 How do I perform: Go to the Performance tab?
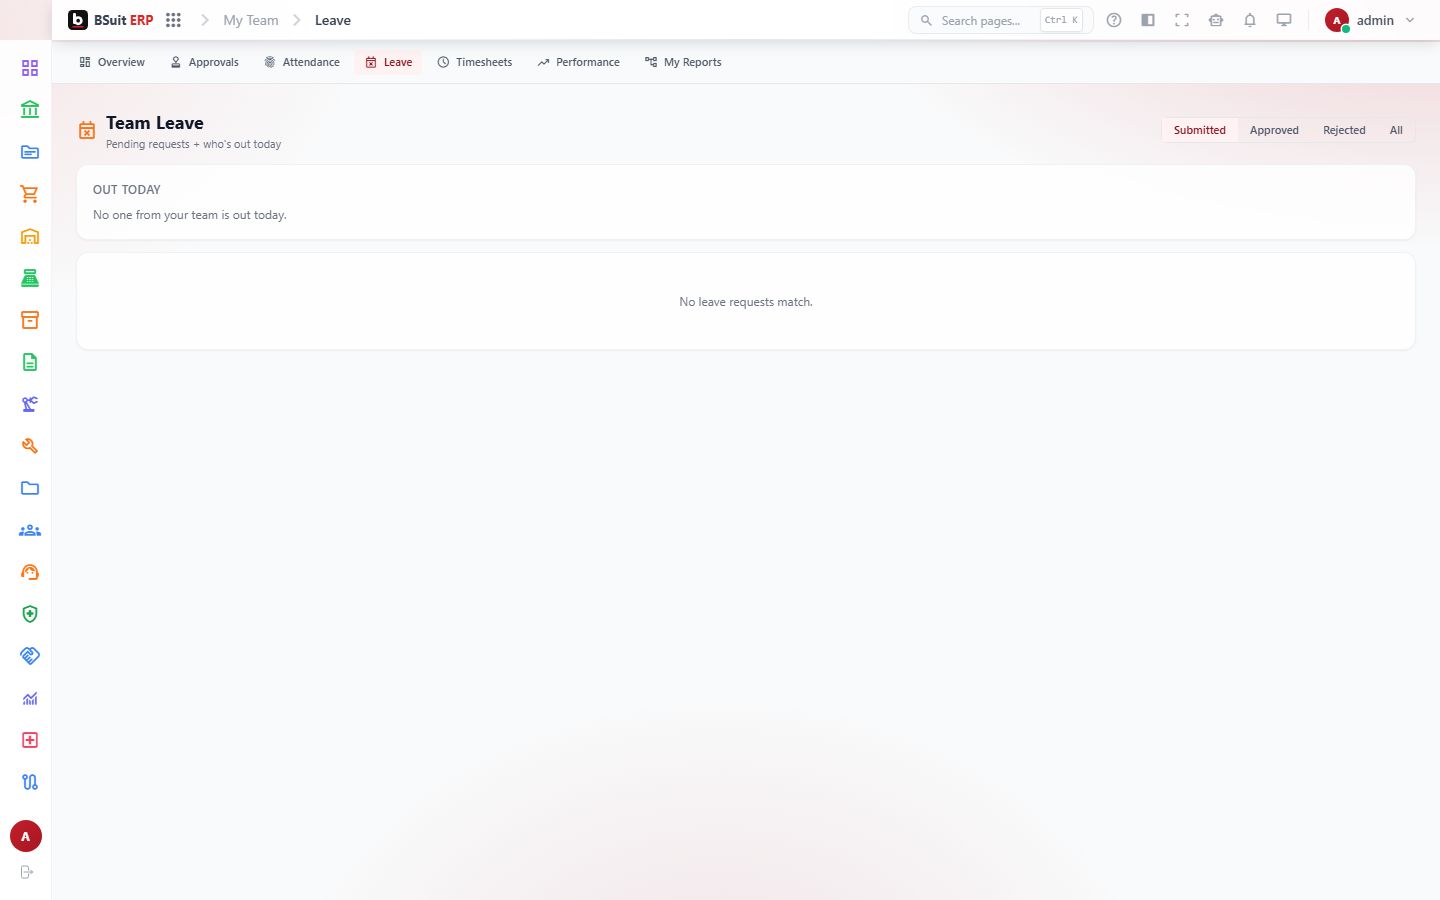click(x=578, y=62)
